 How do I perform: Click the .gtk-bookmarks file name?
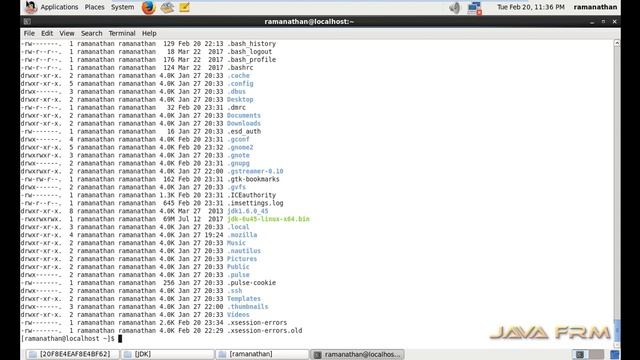pos(253,179)
